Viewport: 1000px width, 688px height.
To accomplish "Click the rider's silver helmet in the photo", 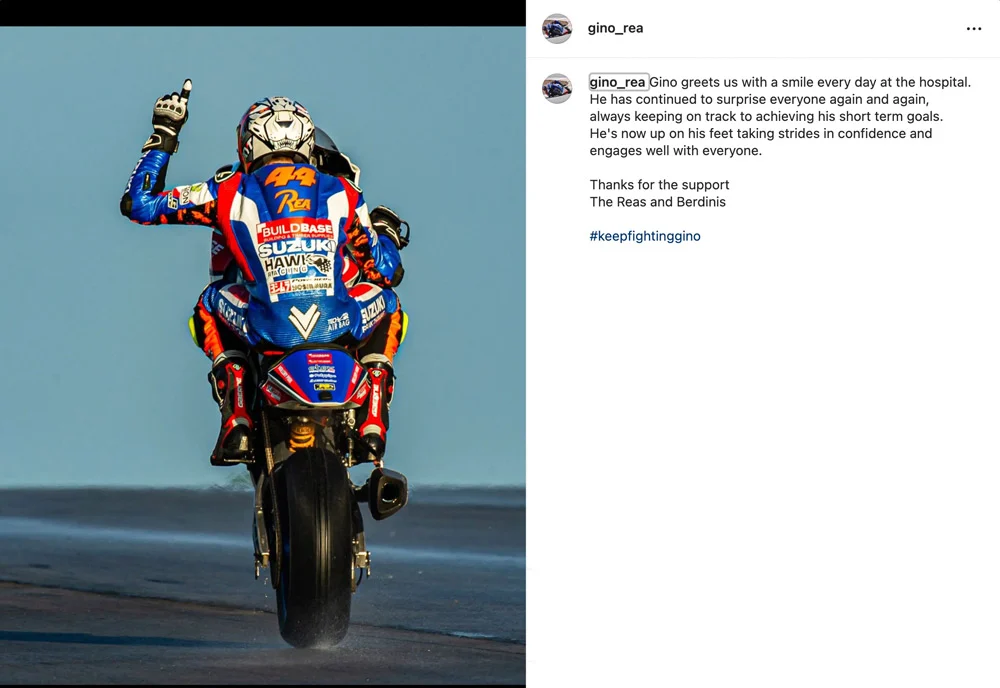I will point(277,132).
